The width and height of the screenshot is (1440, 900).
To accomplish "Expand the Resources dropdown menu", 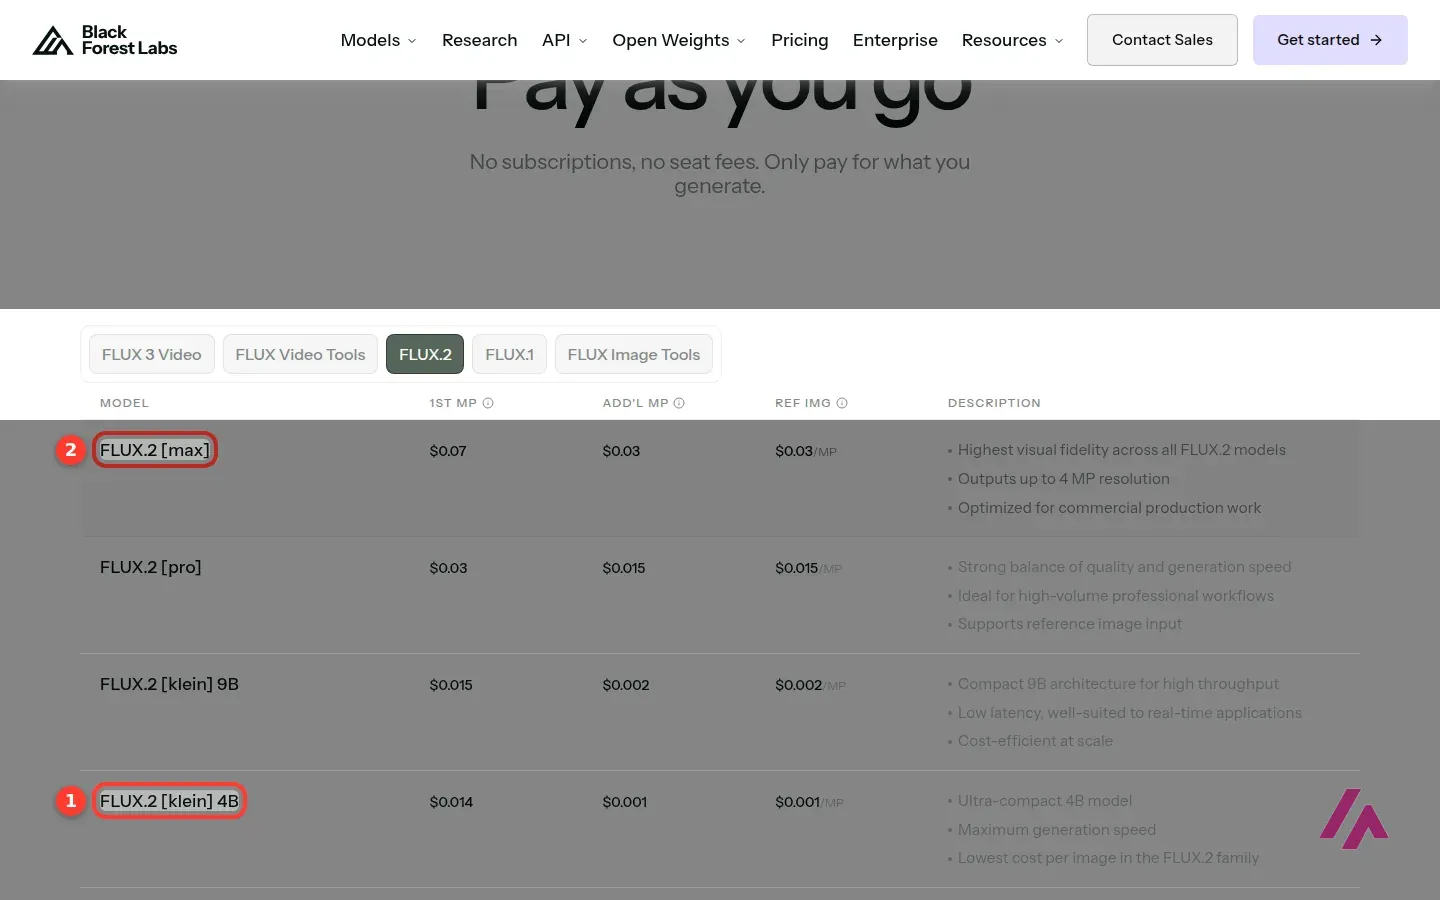I will (1012, 40).
